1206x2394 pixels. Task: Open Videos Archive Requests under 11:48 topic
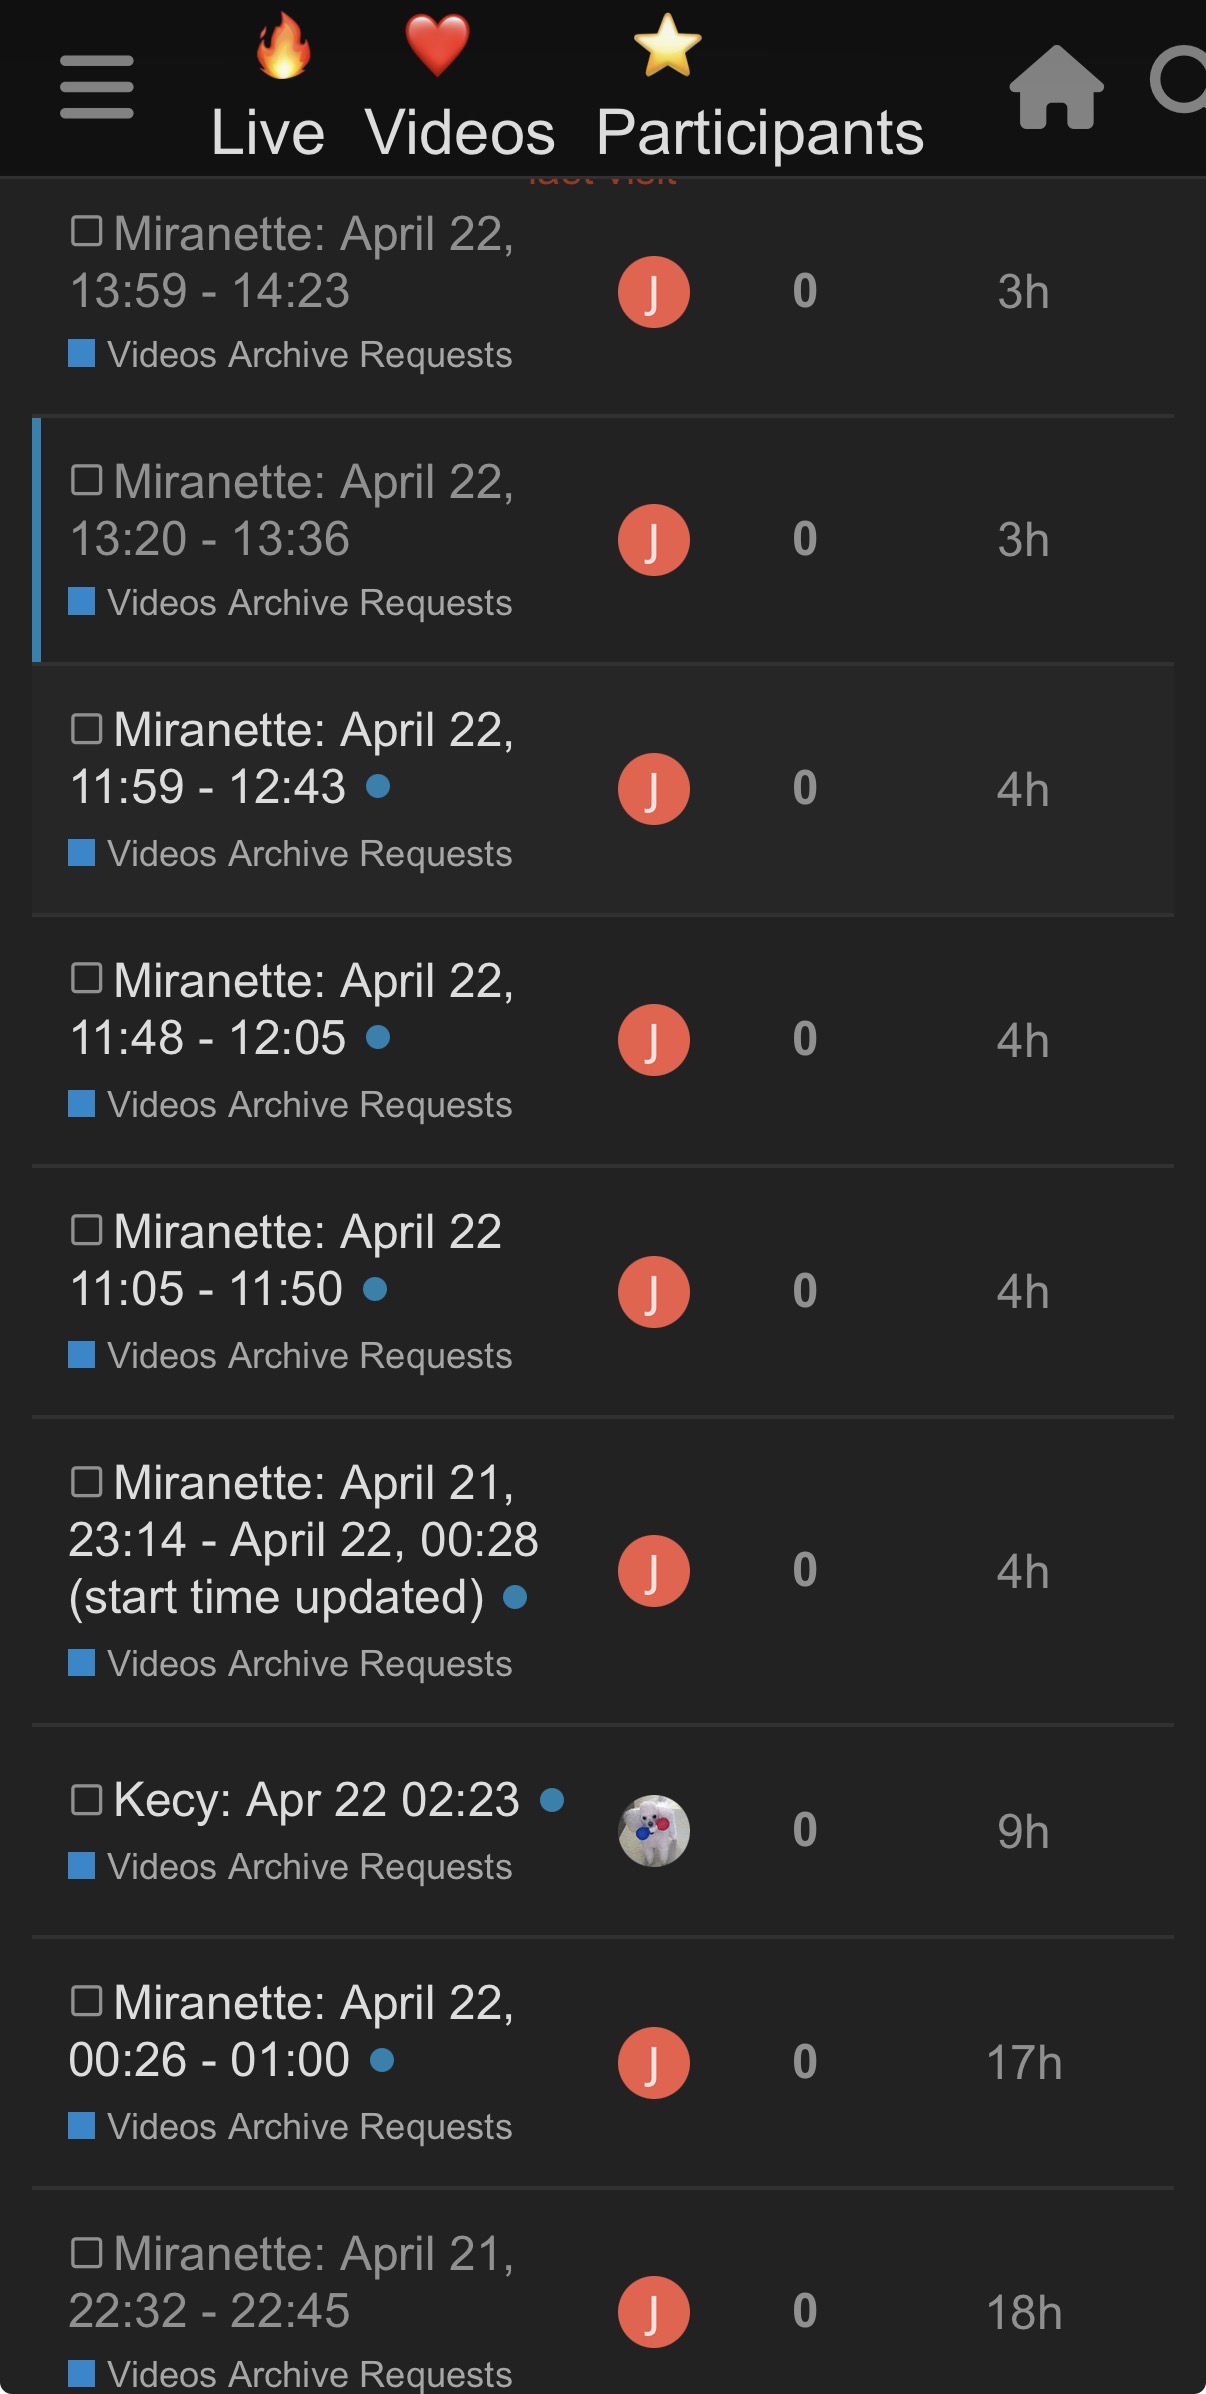pos(309,1105)
